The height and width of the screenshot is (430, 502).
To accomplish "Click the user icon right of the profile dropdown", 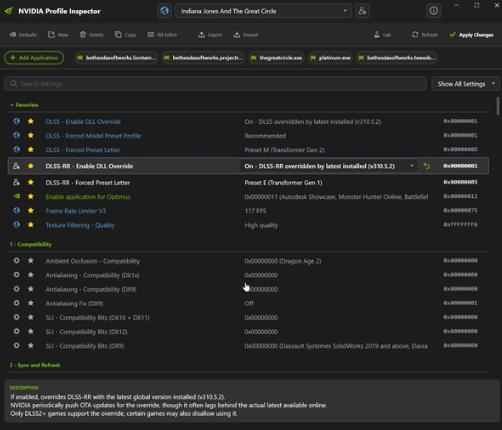I will point(362,11).
